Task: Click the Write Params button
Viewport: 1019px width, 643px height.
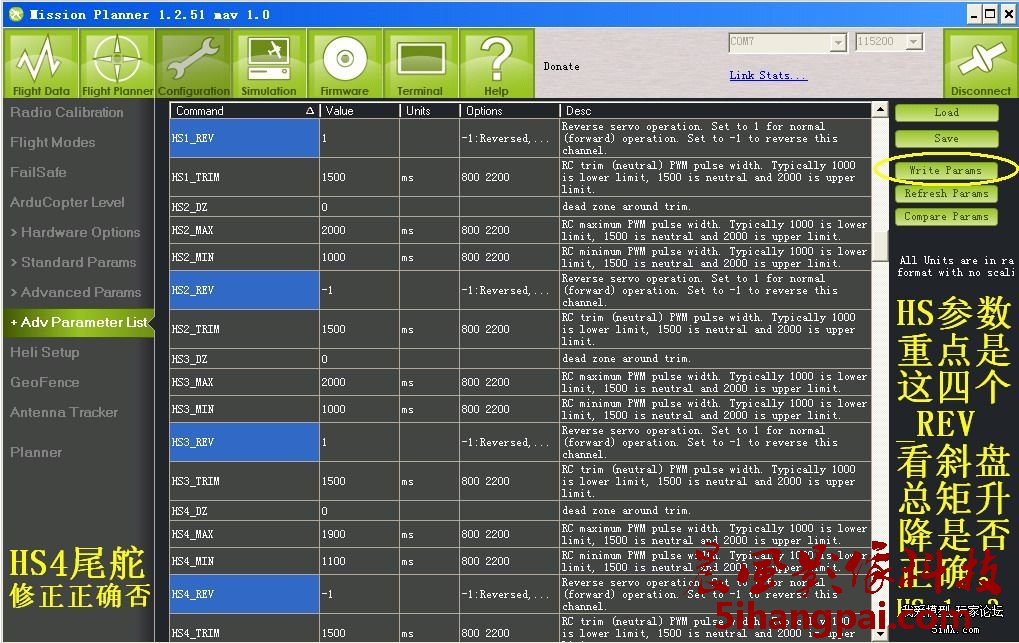Action: (946, 170)
